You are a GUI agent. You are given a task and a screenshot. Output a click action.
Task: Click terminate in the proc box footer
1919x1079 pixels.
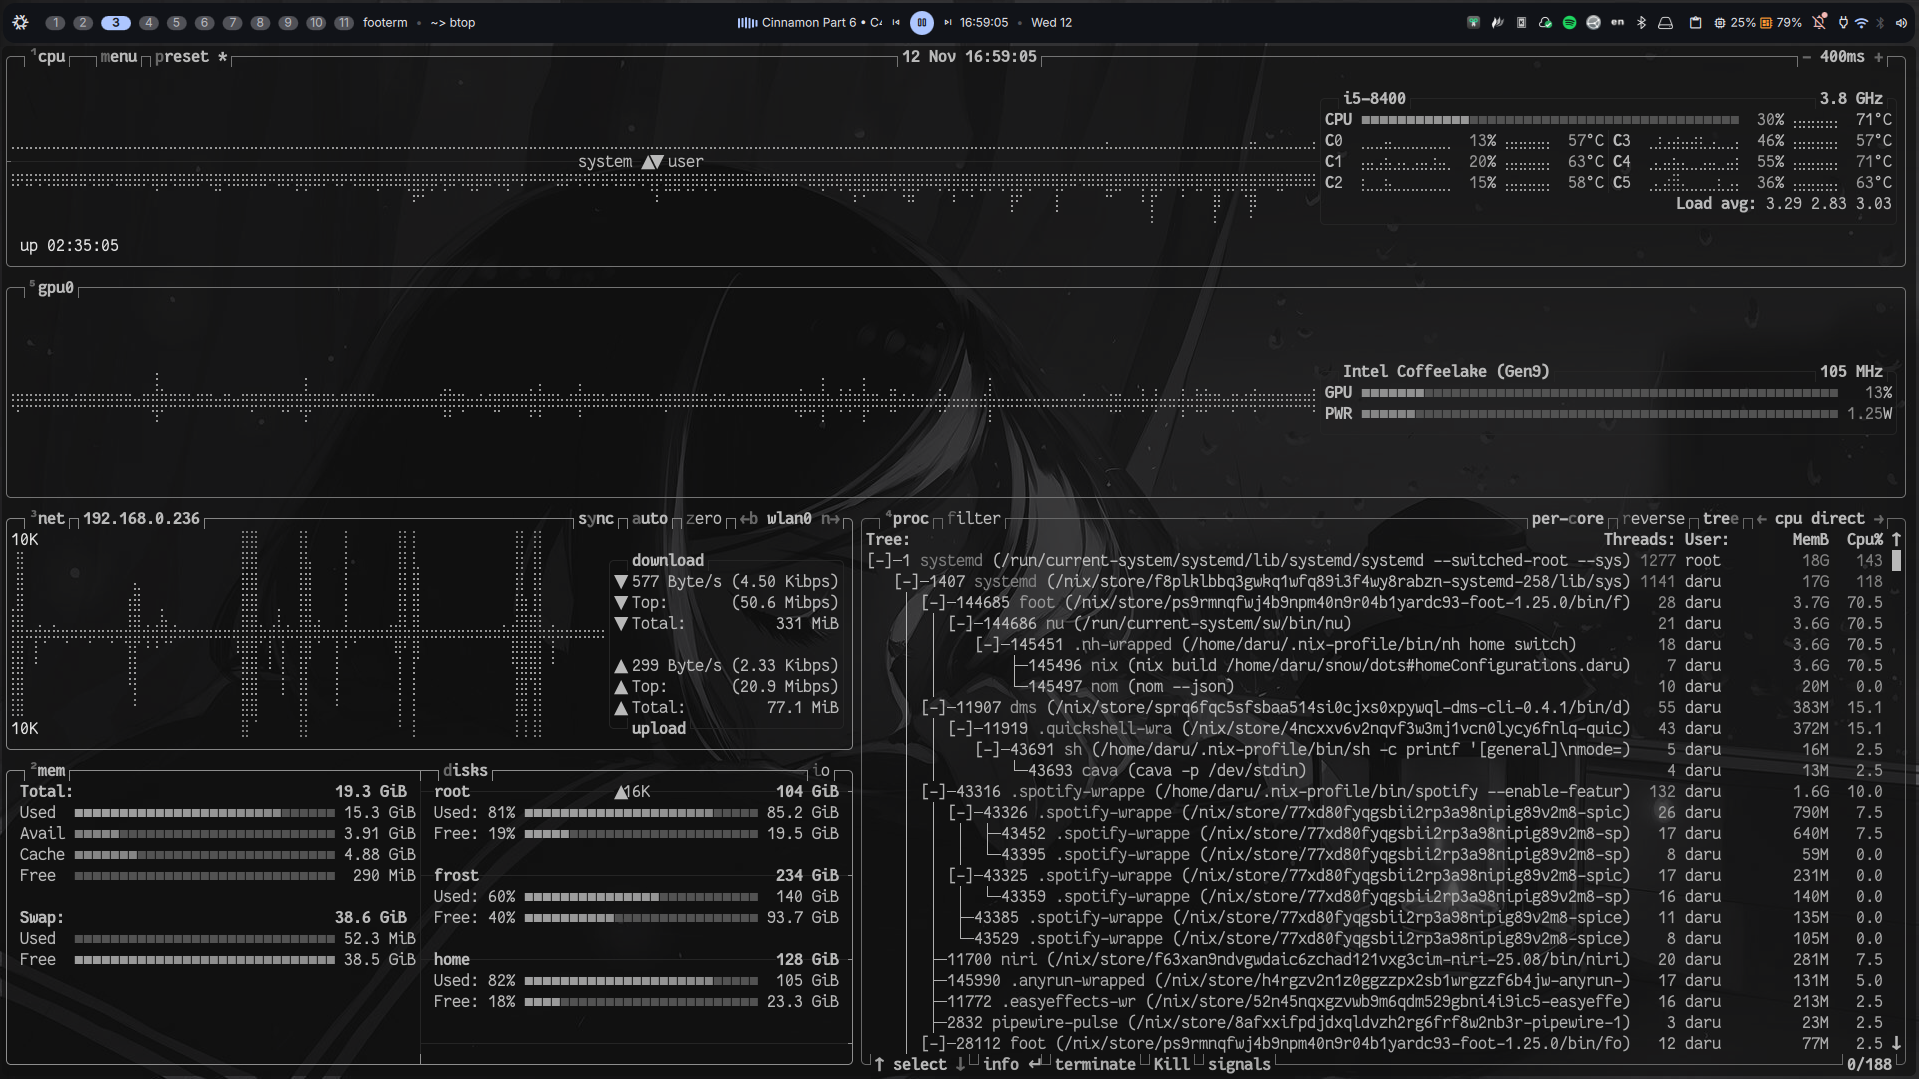[1094, 1064]
